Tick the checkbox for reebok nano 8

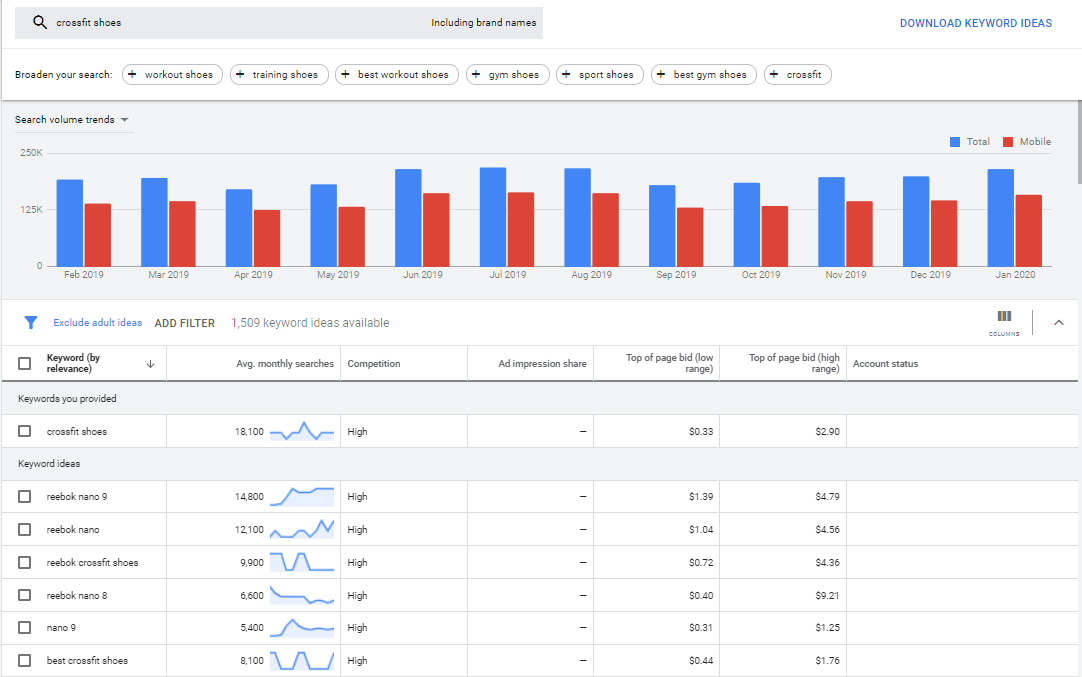click(25, 596)
